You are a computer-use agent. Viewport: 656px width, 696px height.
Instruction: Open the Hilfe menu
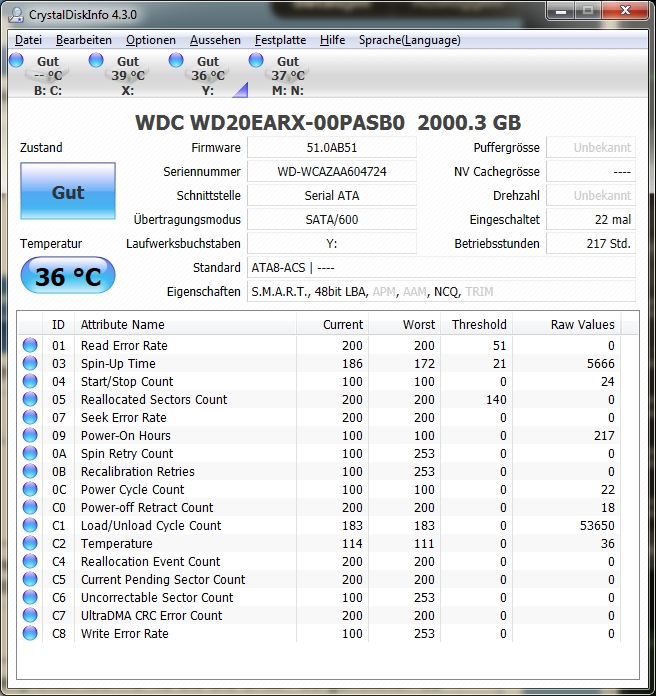tap(332, 40)
